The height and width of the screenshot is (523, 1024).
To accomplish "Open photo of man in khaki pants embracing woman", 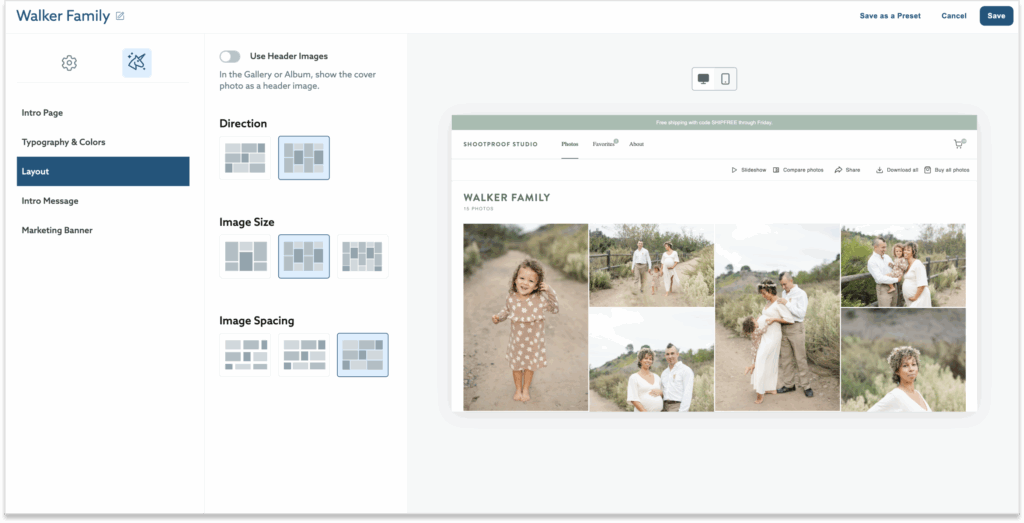I will point(777,317).
